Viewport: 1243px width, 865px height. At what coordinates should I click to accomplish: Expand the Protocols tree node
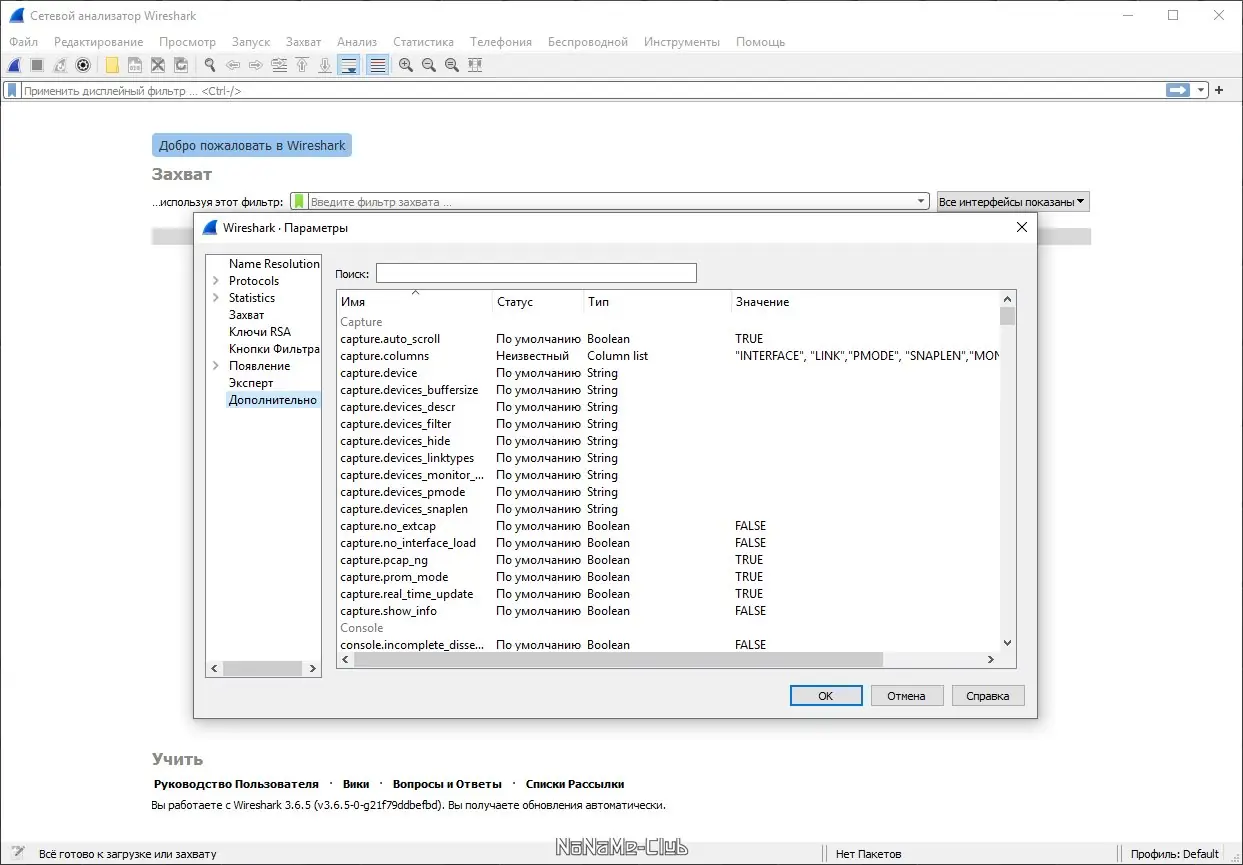216,281
